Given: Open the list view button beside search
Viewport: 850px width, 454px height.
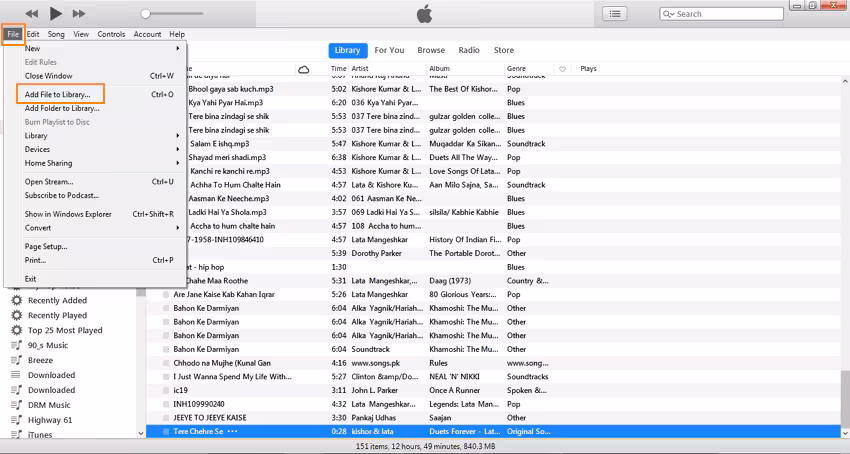Looking at the screenshot, I should (615, 14).
